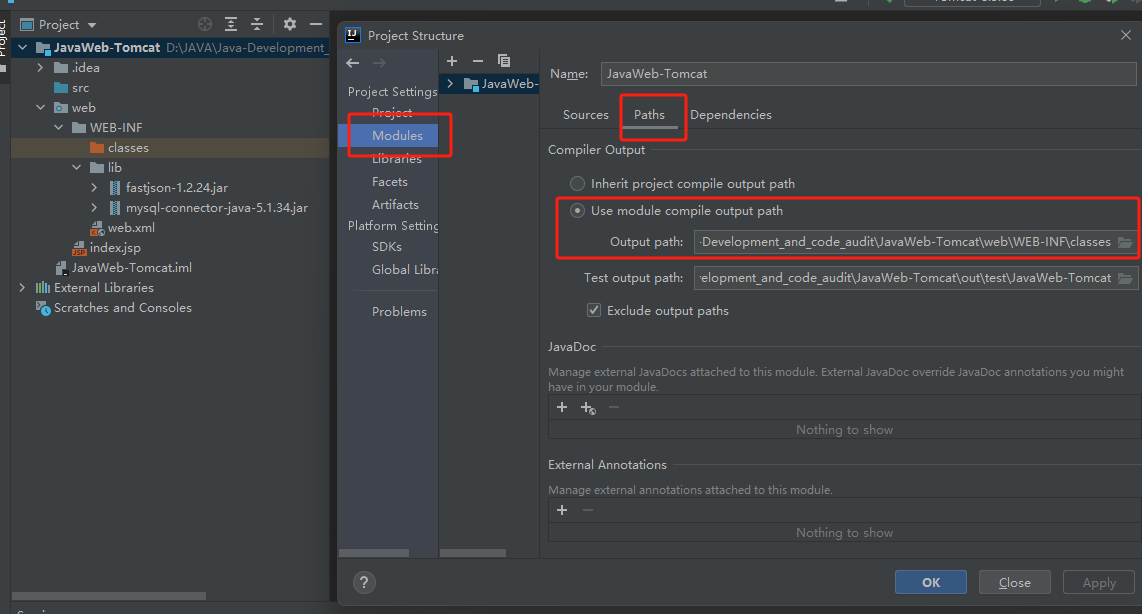Open Project panel gear settings

(x=290, y=24)
